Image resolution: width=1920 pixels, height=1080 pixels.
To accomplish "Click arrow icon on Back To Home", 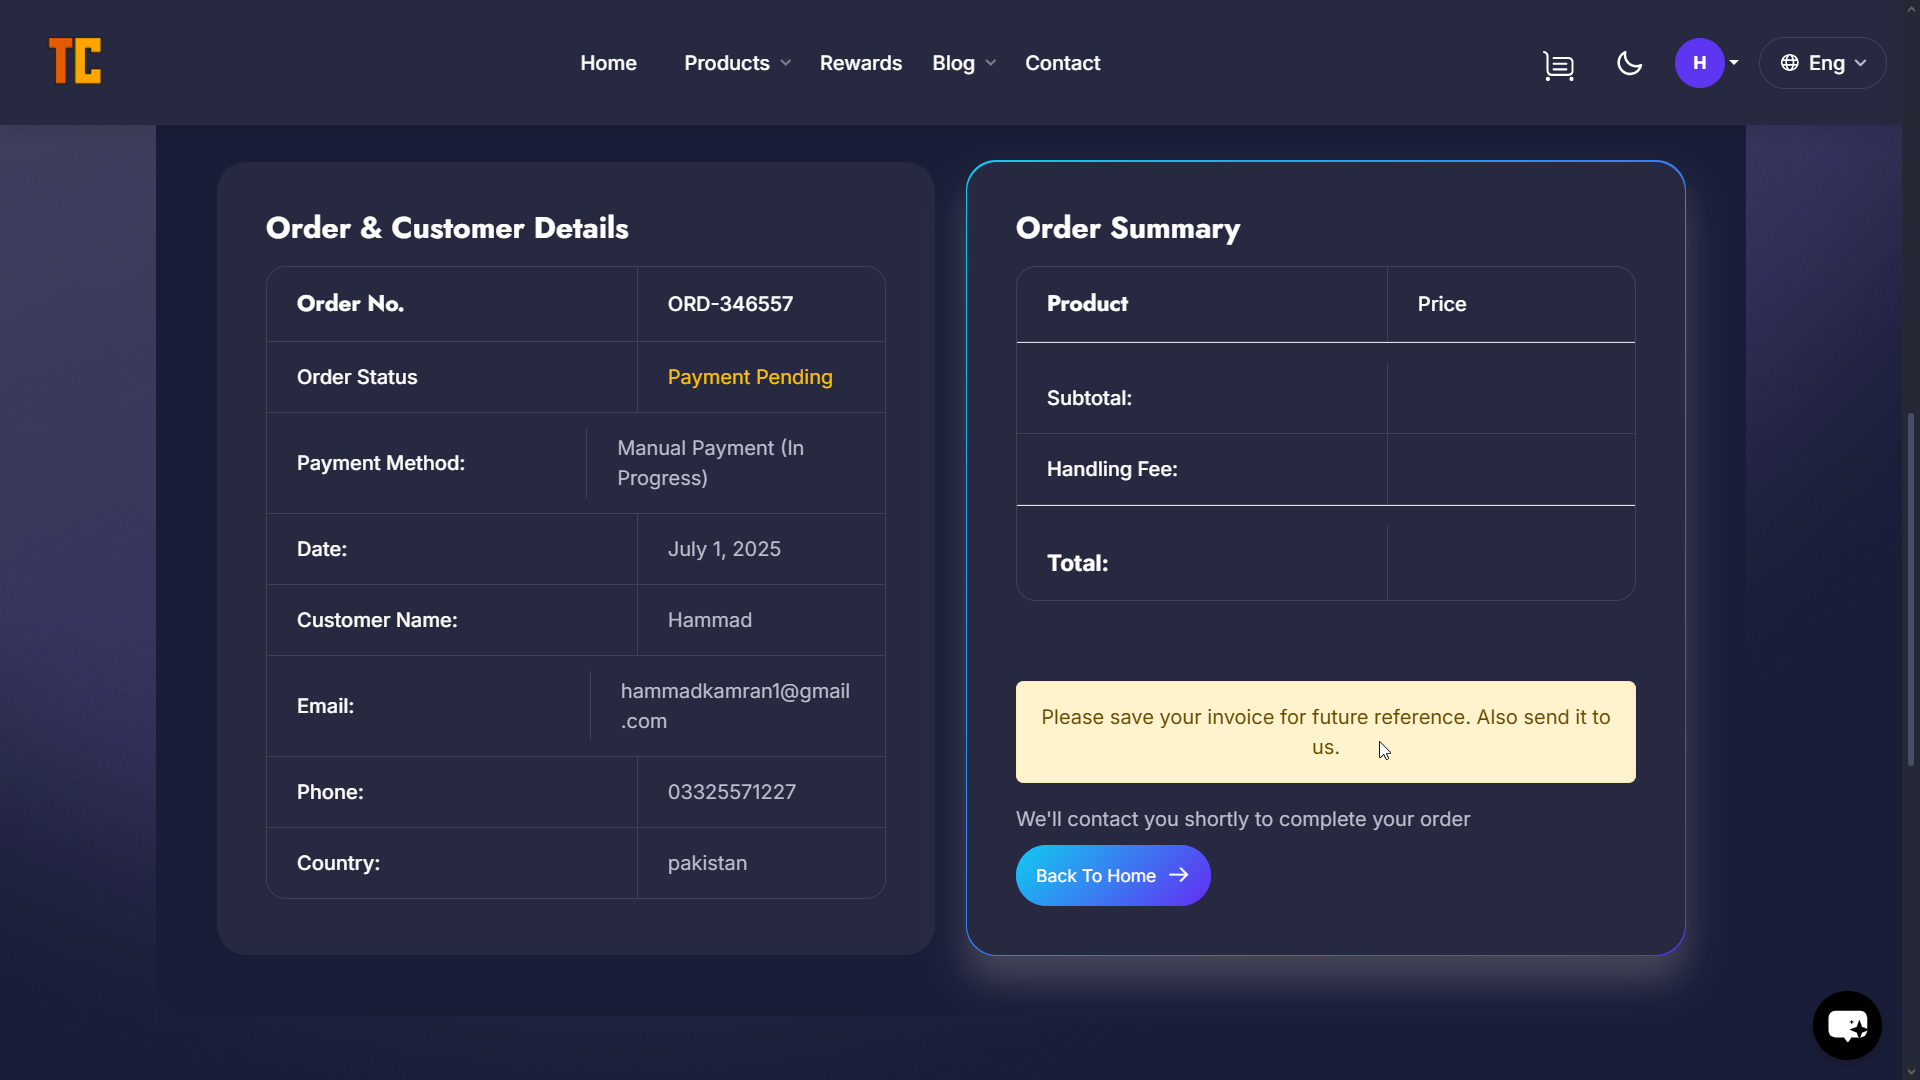I will [x=1180, y=875].
